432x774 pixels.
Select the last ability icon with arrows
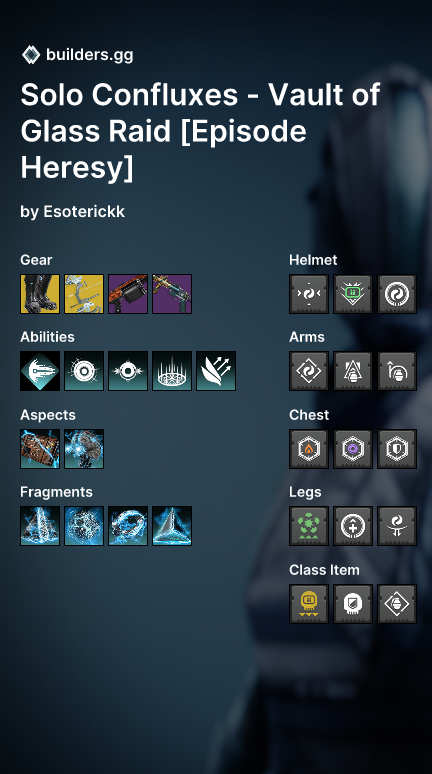[216, 371]
